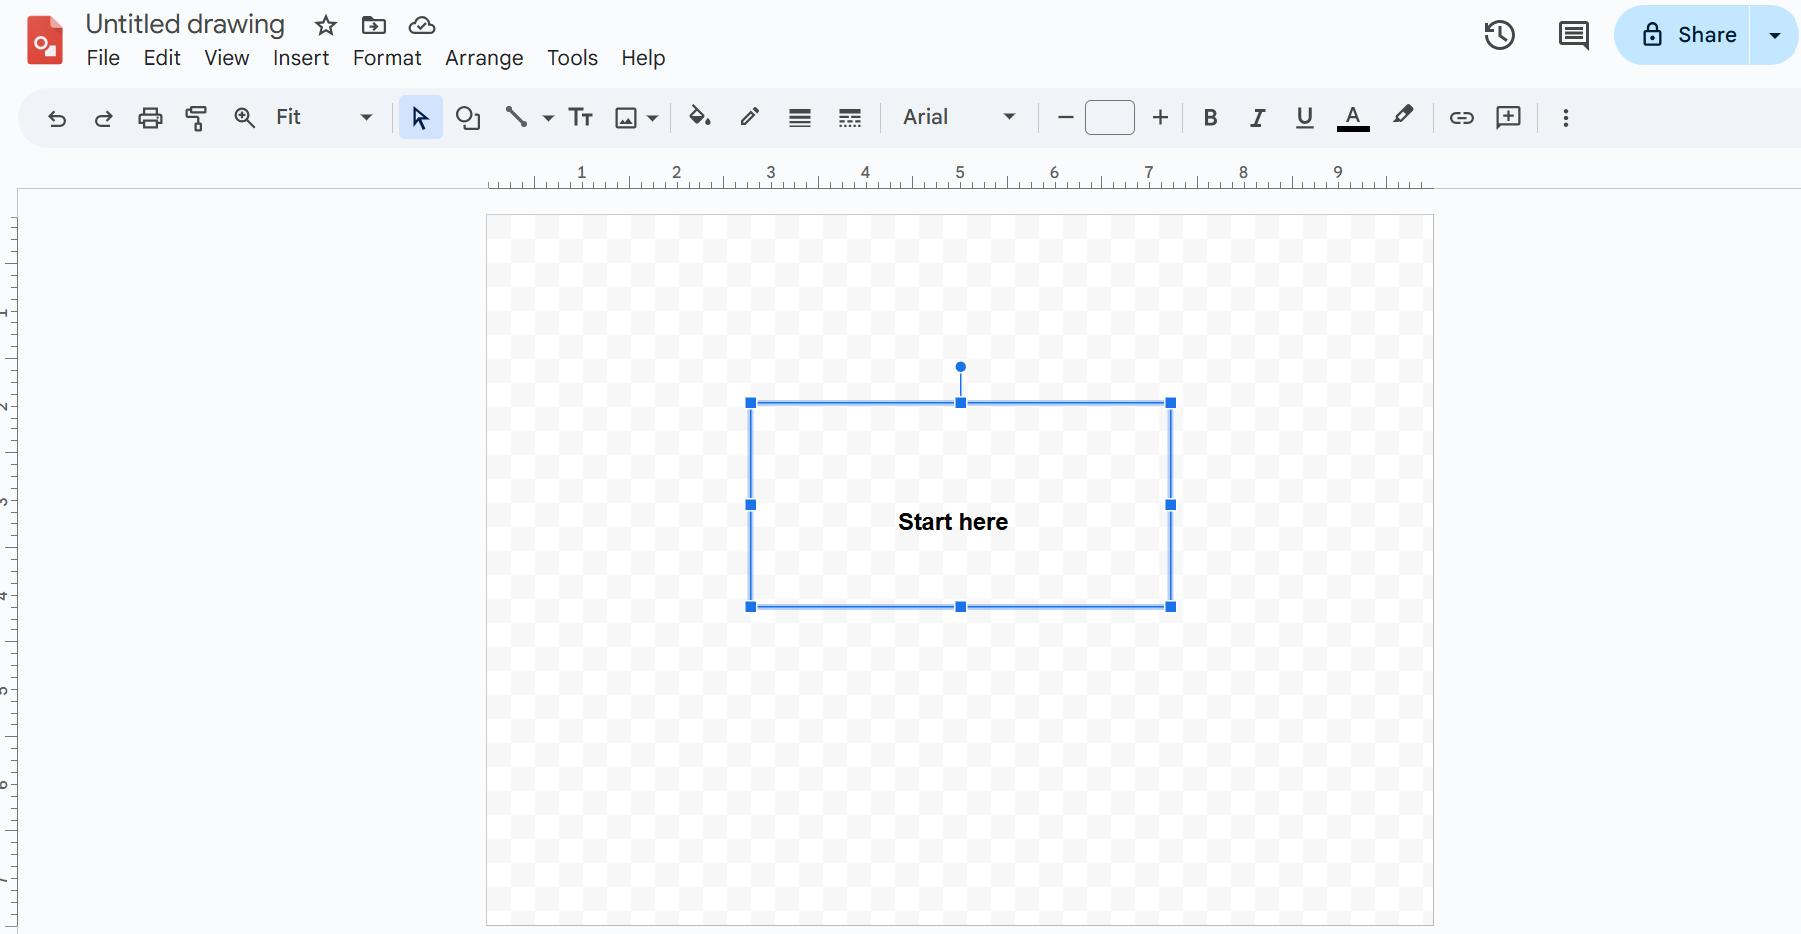Toggle Bold formatting
The height and width of the screenshot is (934, 1801).
1210,118
